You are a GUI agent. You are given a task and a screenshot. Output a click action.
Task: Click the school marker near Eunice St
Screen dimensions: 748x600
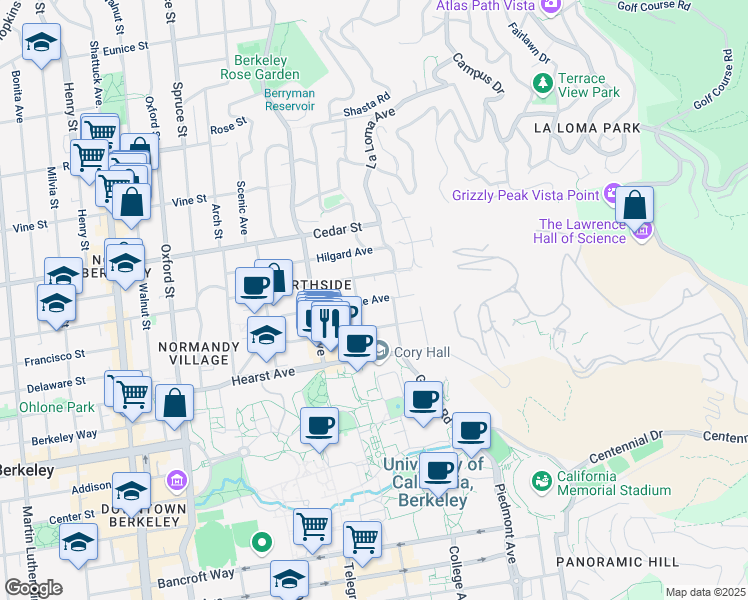[42, 42]
